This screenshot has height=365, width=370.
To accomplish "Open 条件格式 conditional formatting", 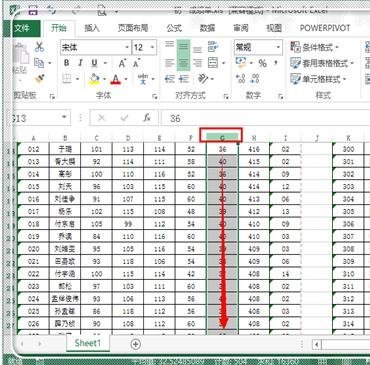I will pos(314,47).
